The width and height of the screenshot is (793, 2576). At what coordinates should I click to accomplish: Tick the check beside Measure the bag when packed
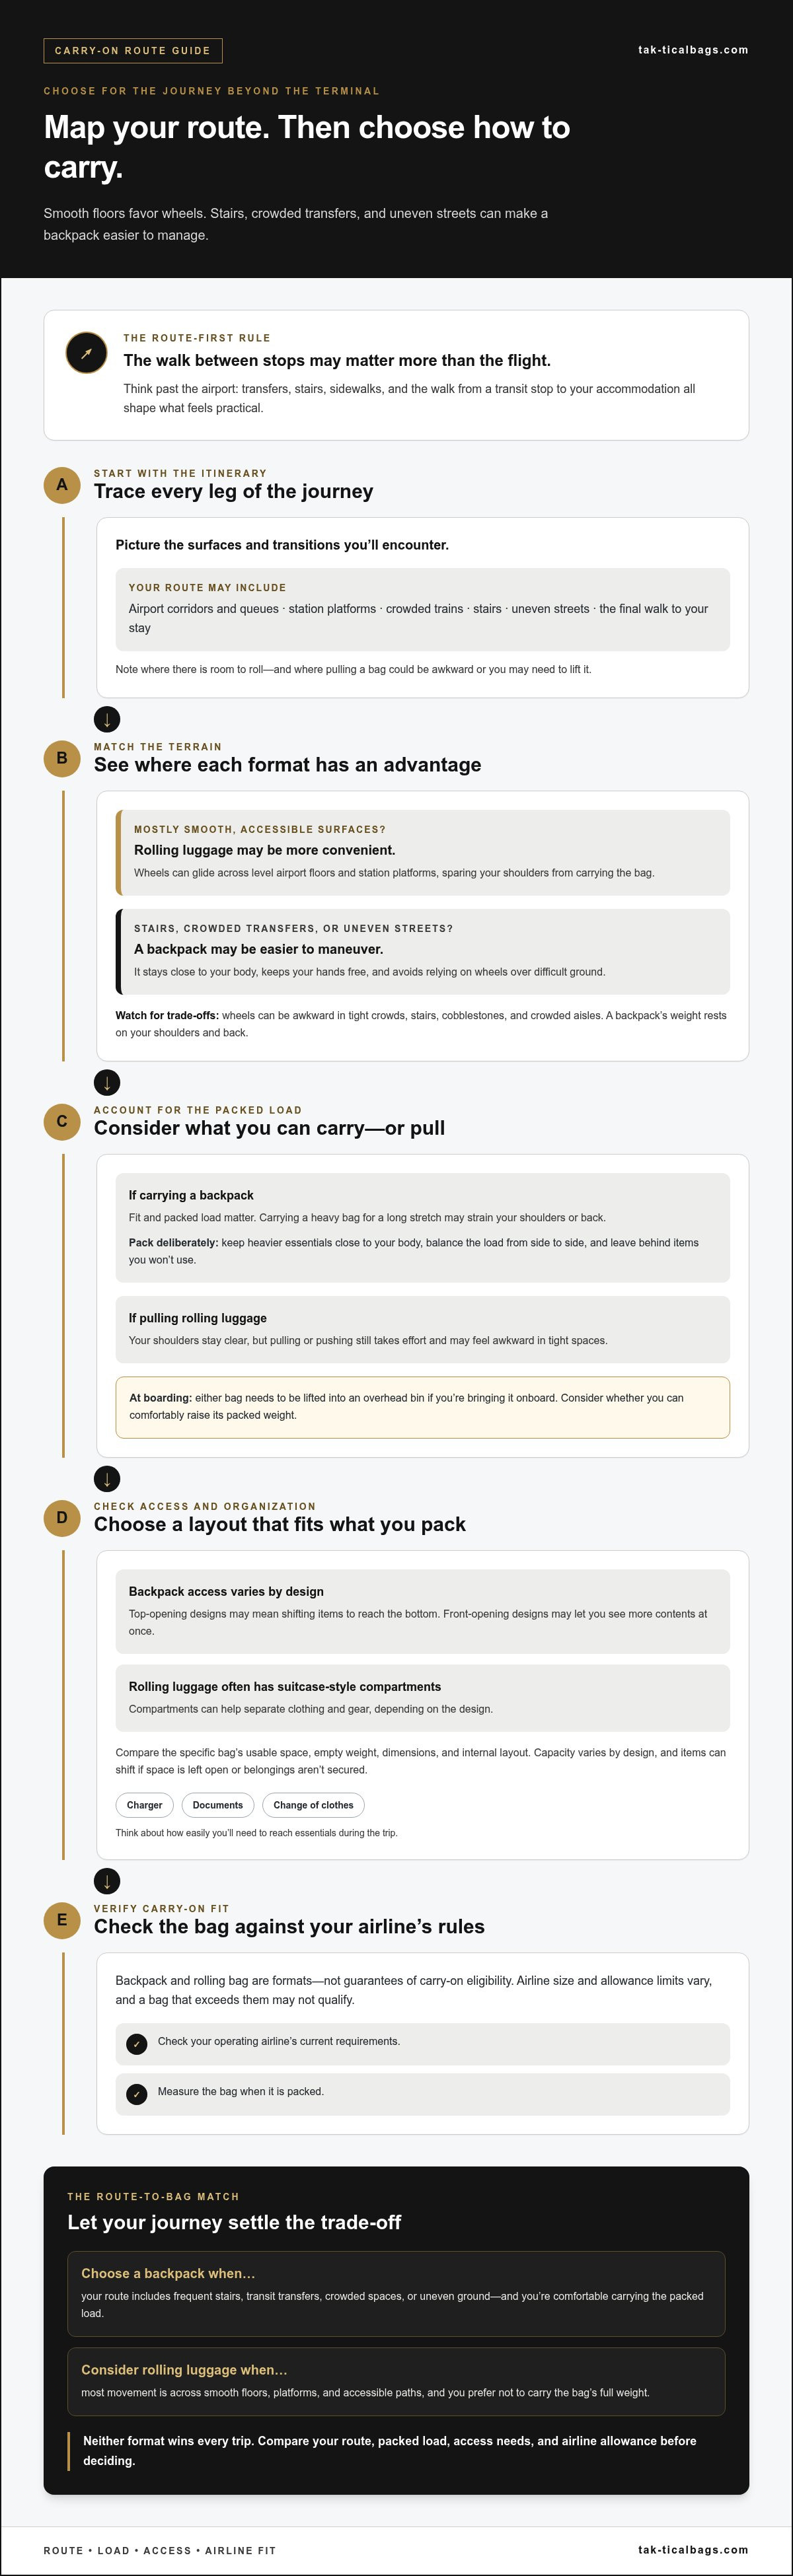(137, 2094)
